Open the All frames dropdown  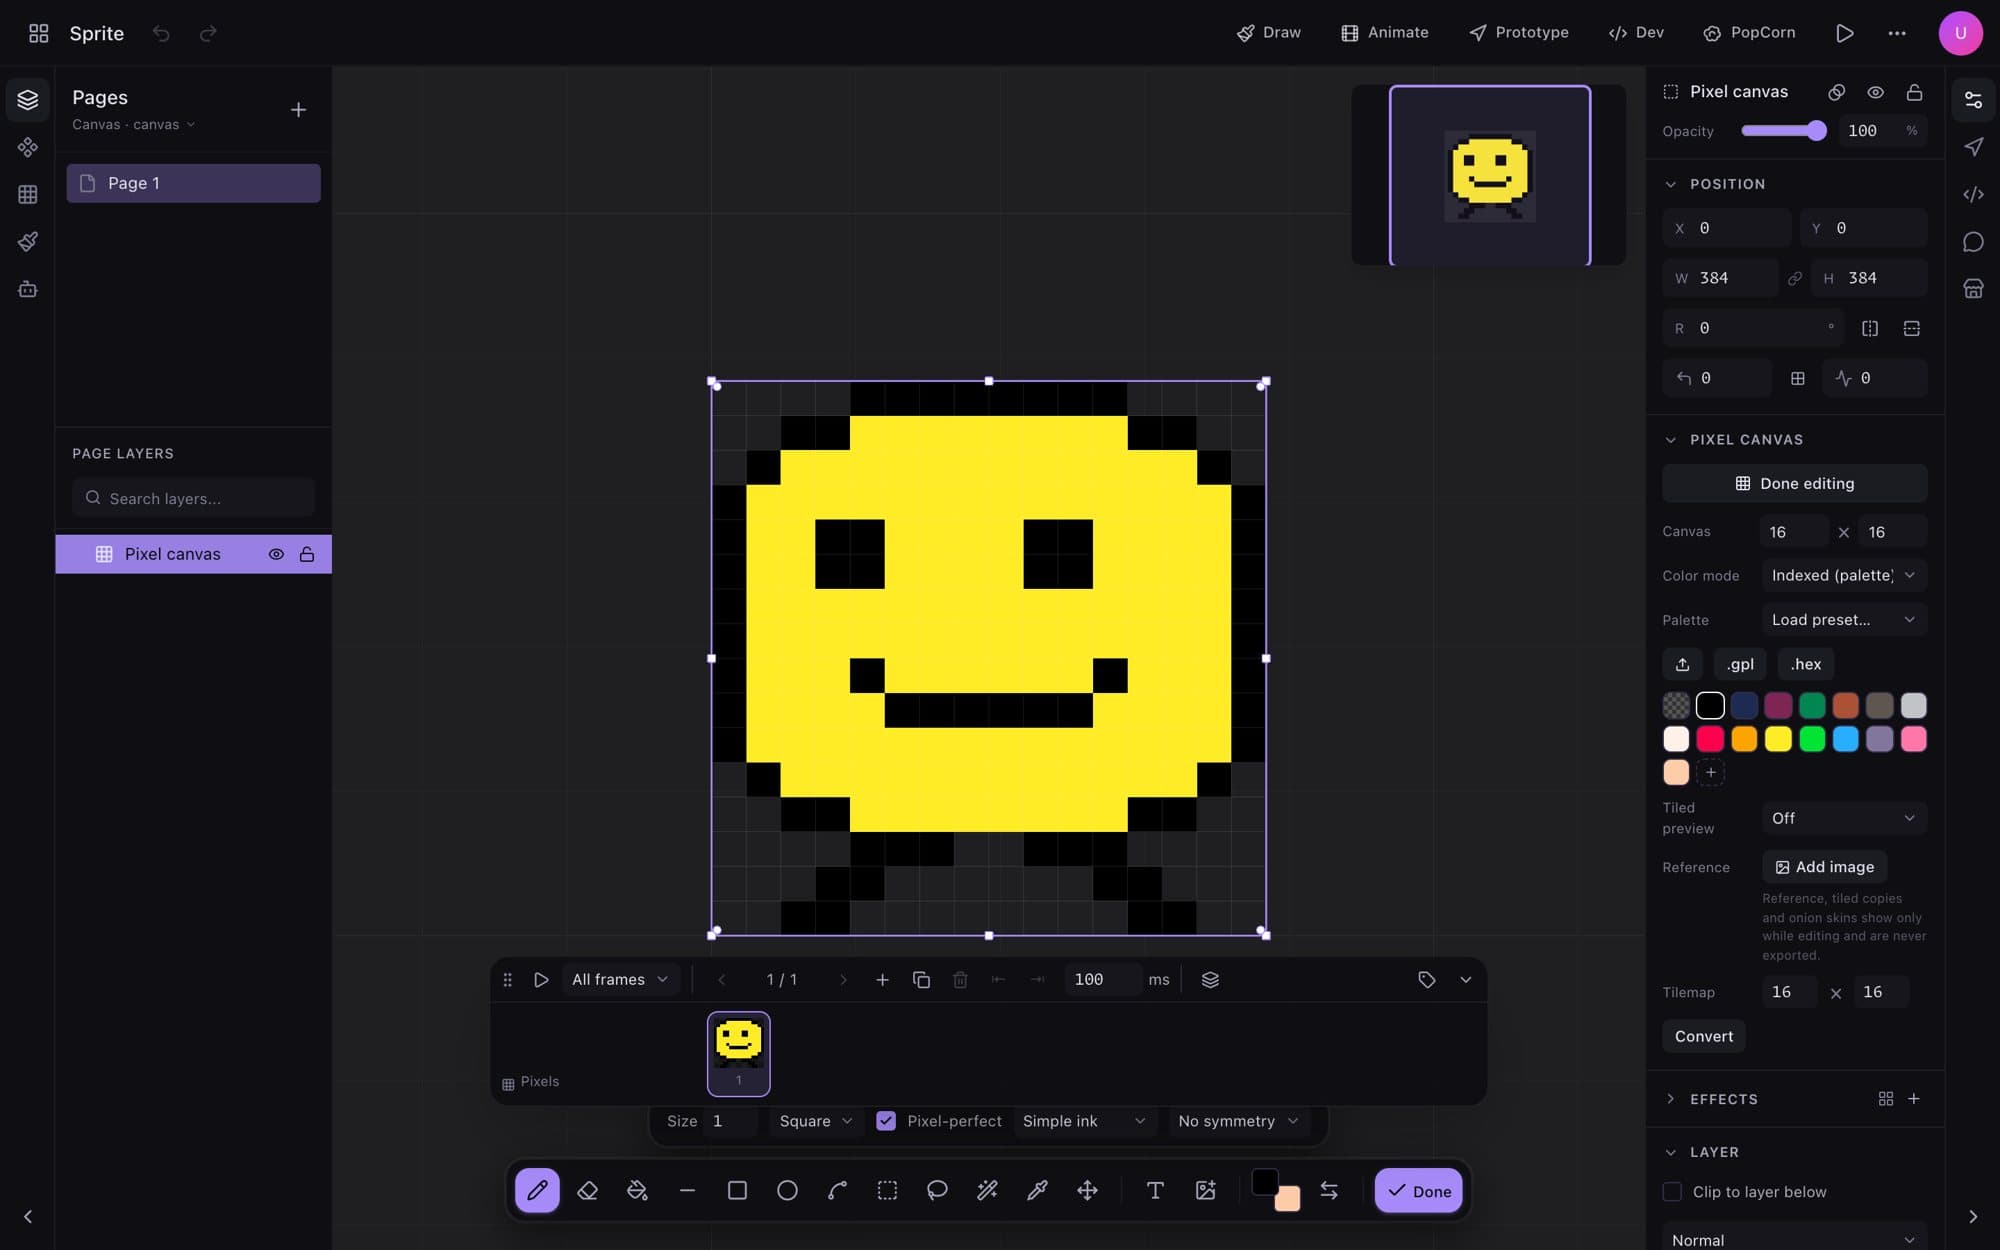620,980
